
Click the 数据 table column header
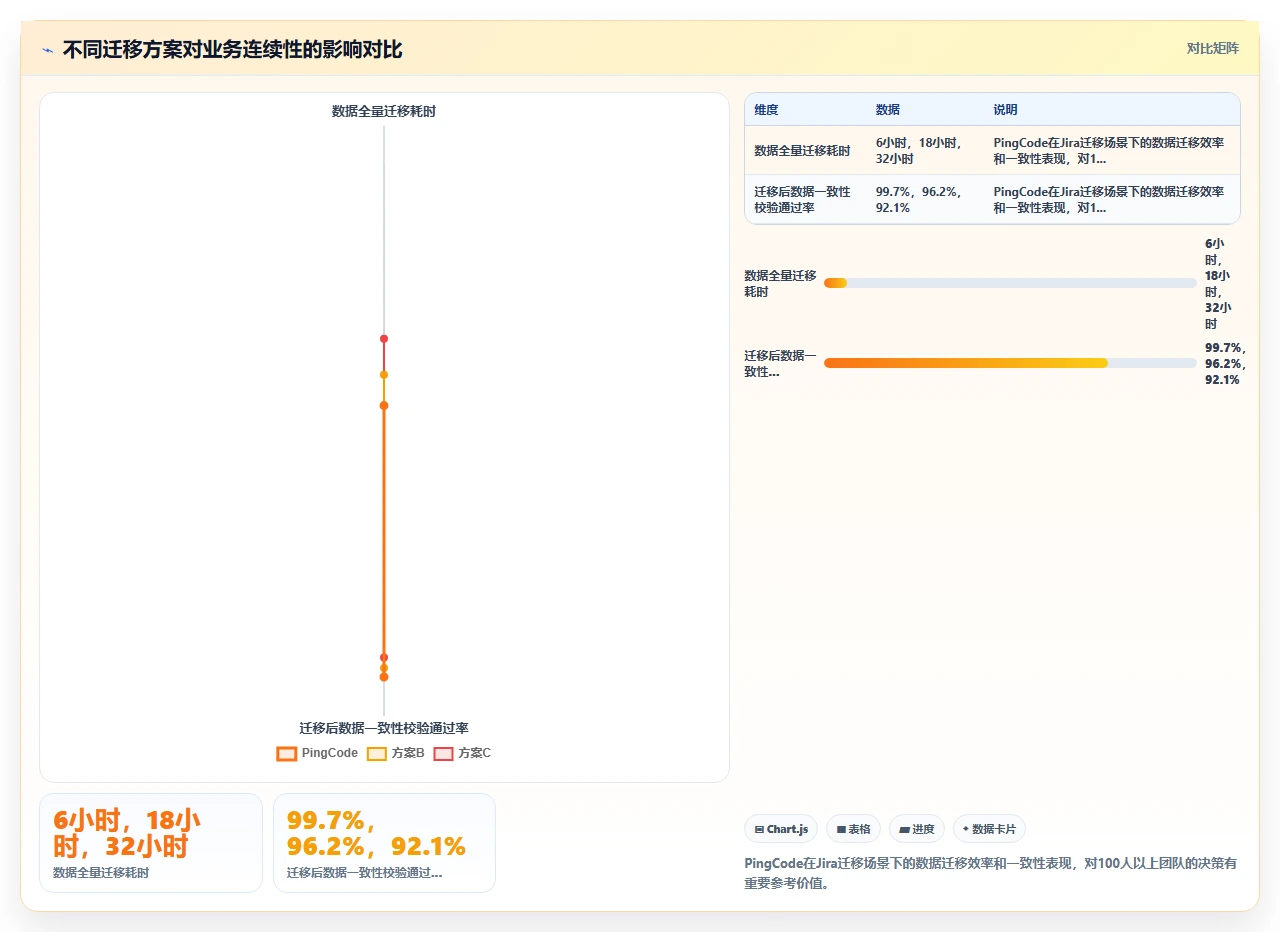[887, 110]
